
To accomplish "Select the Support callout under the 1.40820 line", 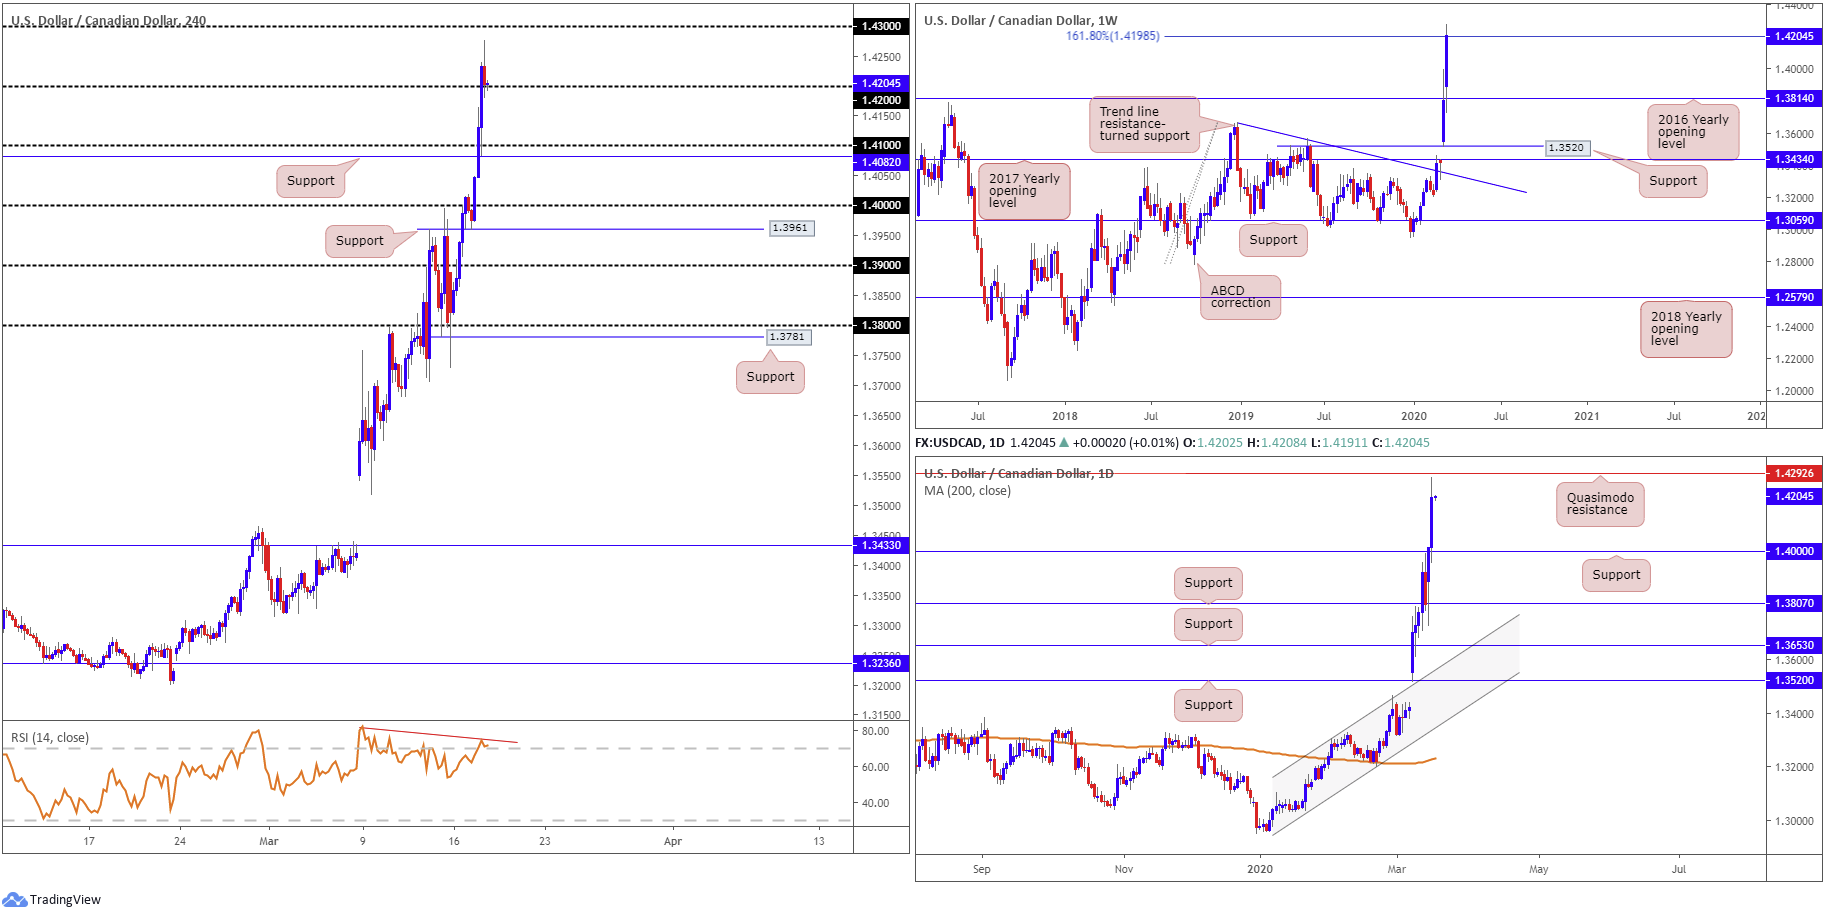I will click(x=310, y=181).
